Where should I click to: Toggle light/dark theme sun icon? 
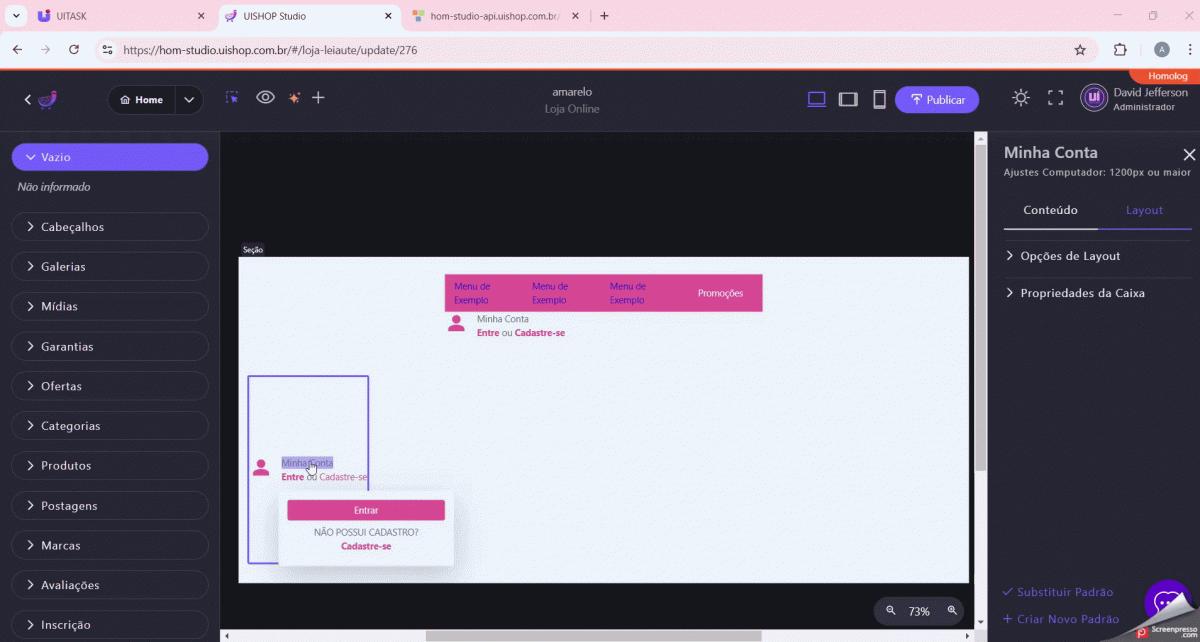[1020, 98]
